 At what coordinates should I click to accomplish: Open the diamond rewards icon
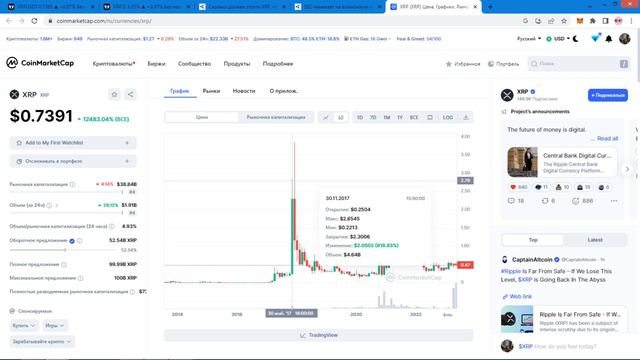(x=596, y=38)
